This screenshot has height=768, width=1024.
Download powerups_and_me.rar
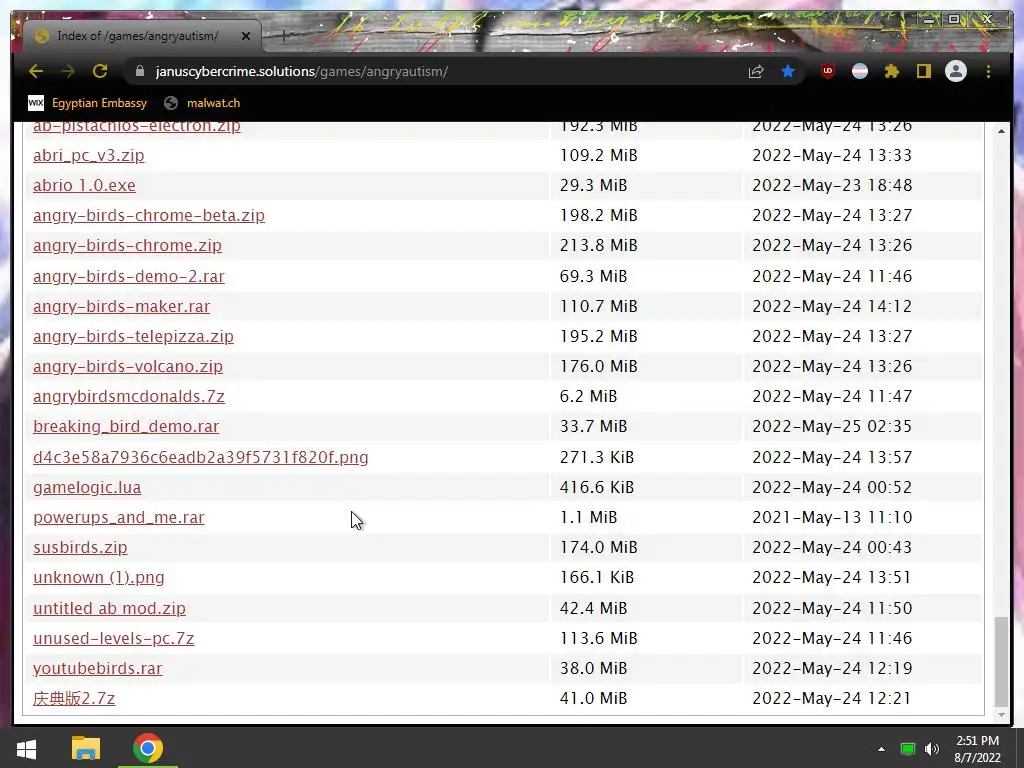[x=119, y=517]
